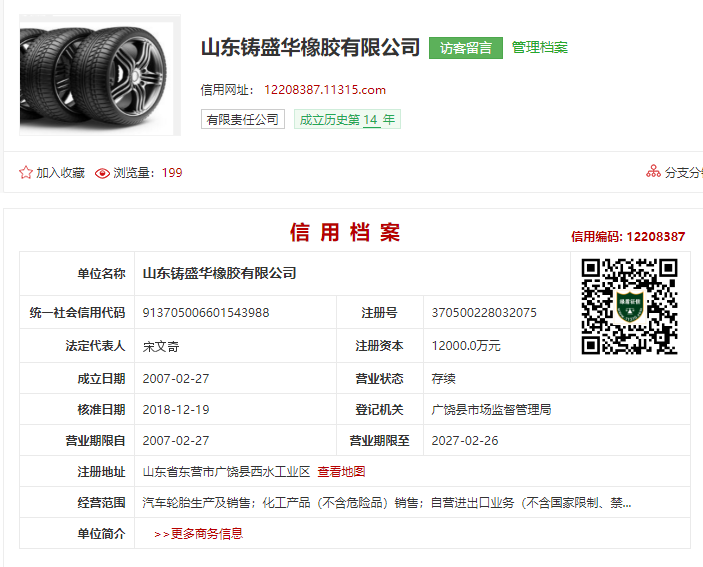
Task: Click the 访客留言 button
Action: [465, 48]
